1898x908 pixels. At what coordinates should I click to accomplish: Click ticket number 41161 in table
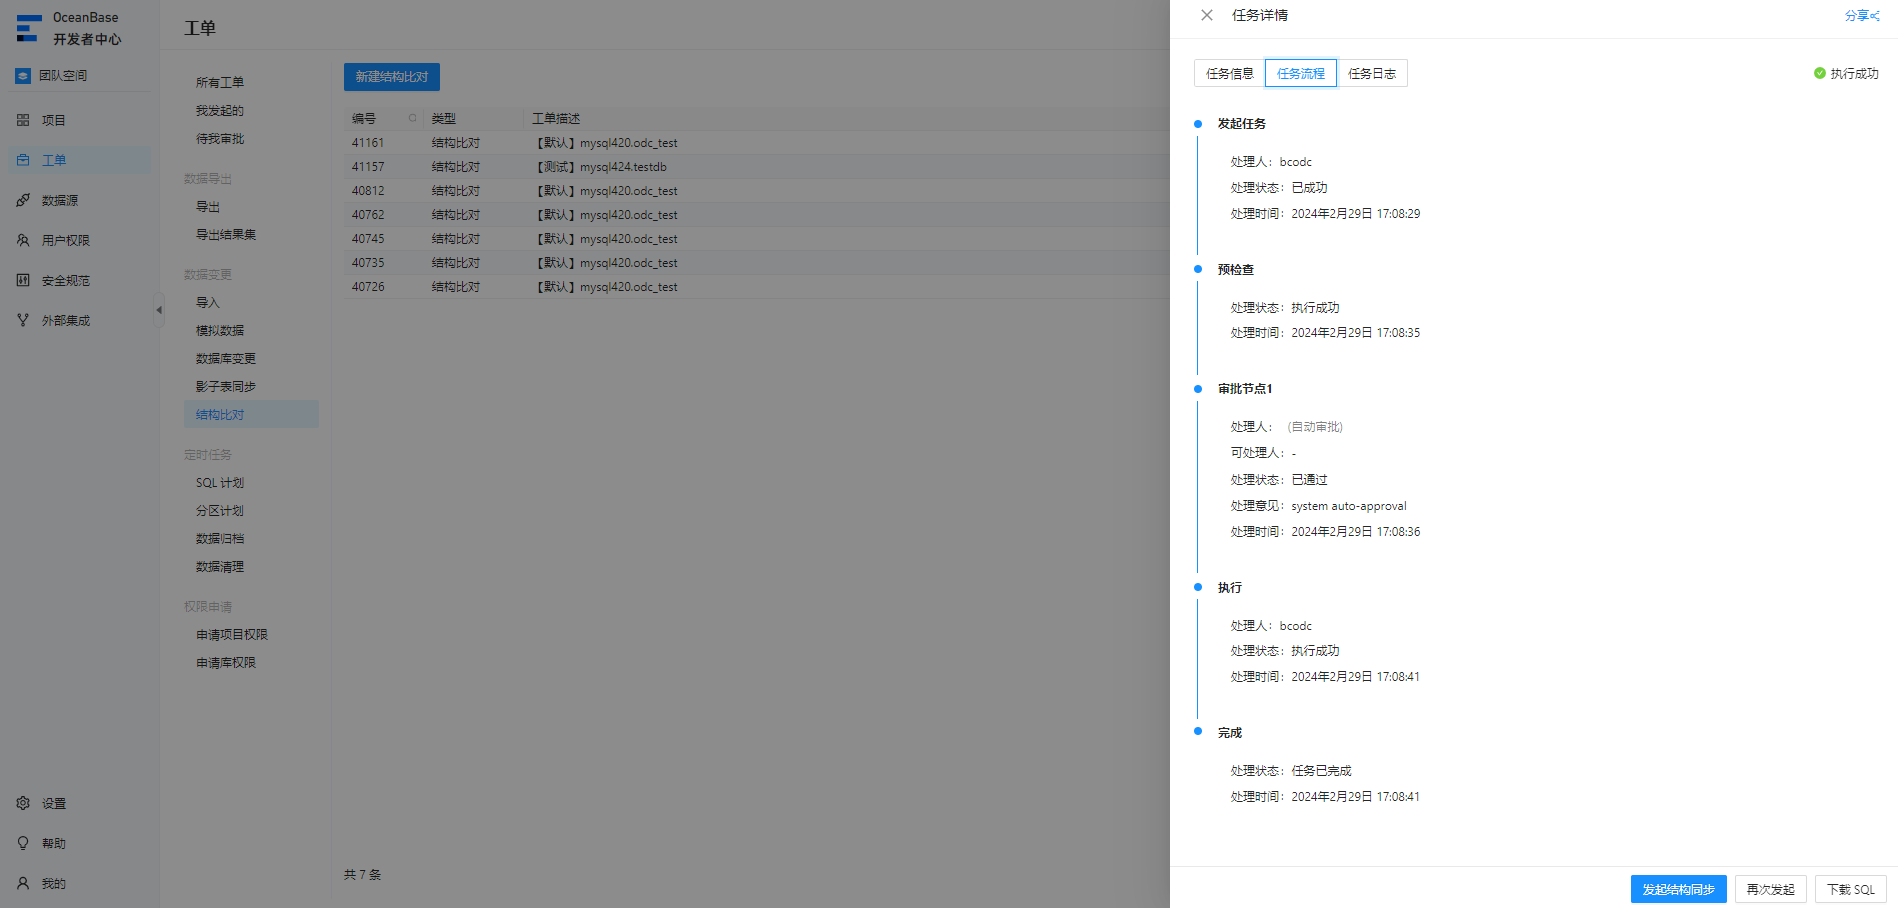368,143
